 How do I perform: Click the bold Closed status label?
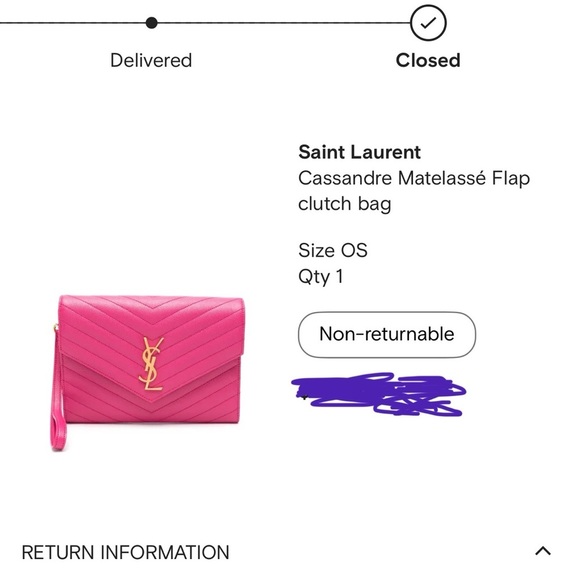click(x=428, y=60)
